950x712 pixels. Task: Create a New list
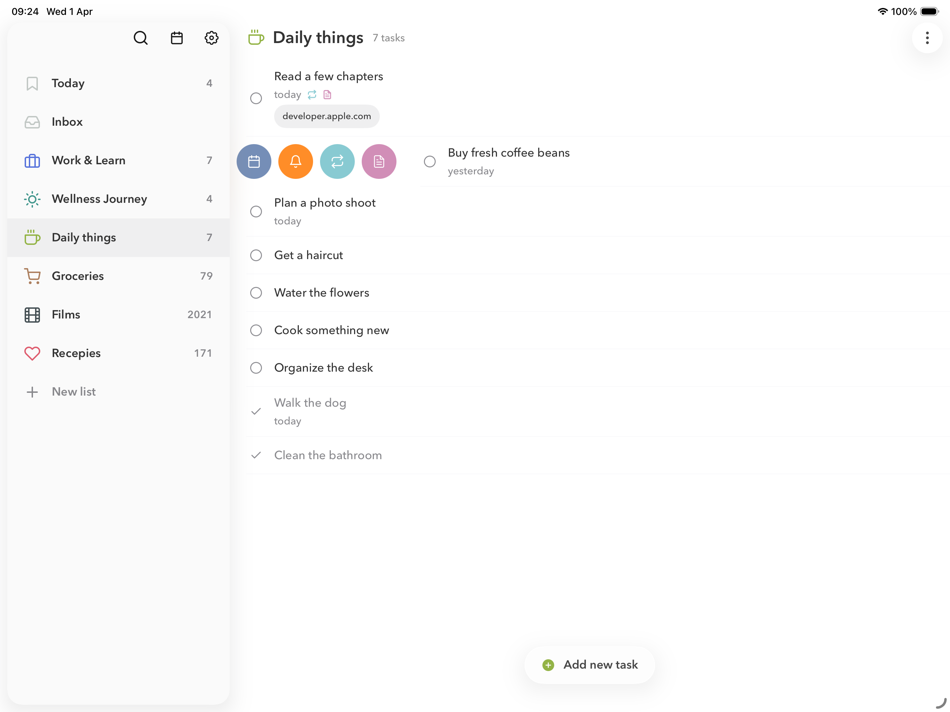tap(118, 392)
